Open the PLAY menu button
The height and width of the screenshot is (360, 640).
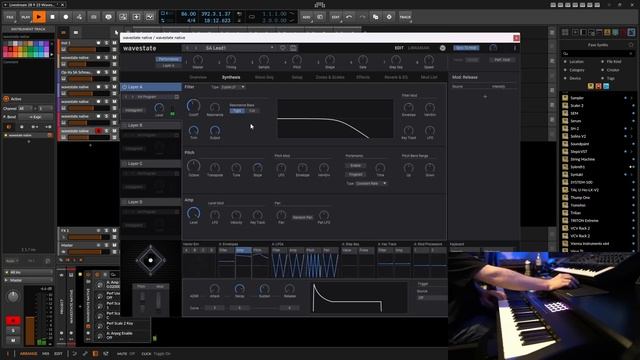pyautogui.click(x=25, y=17)
